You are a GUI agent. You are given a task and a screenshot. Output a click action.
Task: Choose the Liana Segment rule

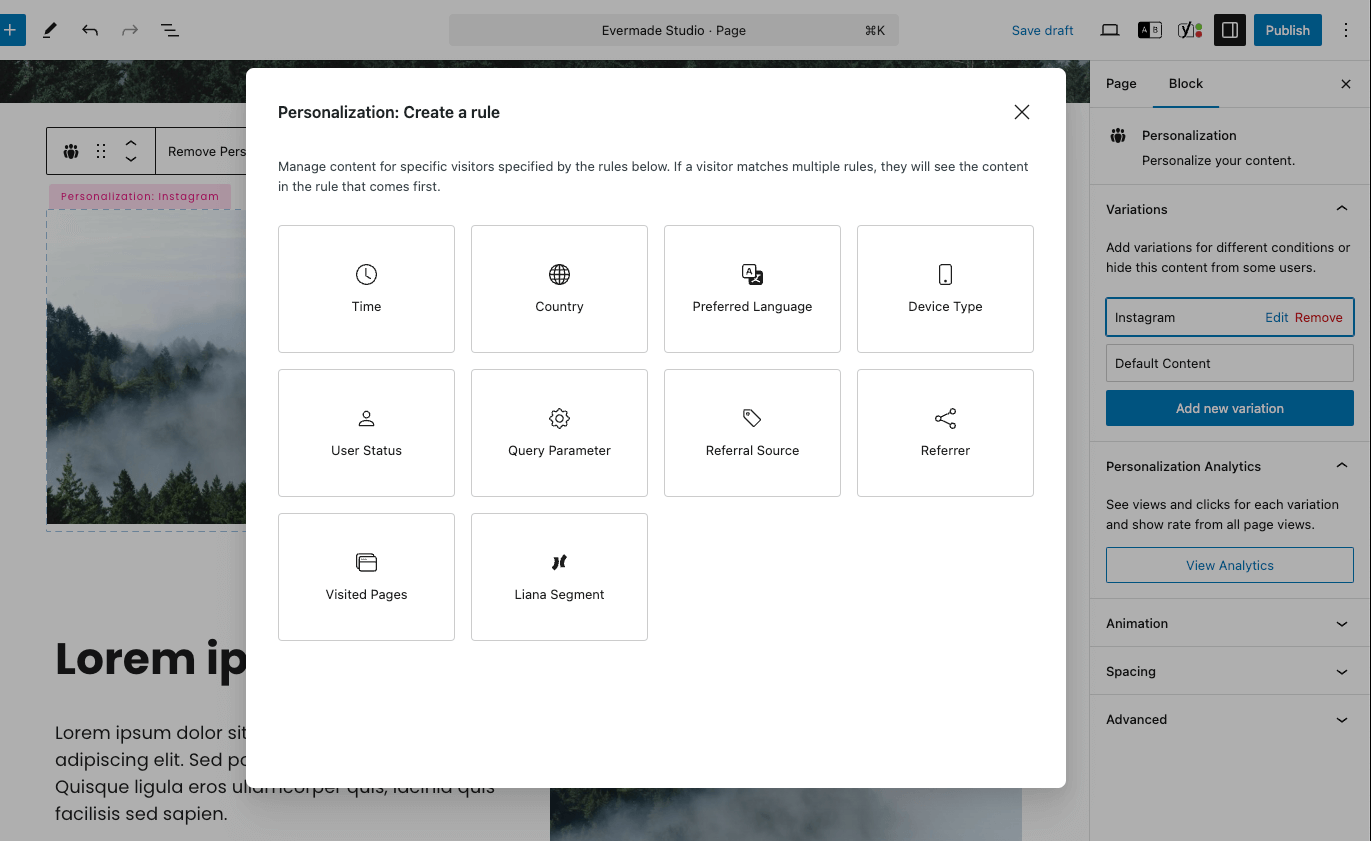[559, 577]
